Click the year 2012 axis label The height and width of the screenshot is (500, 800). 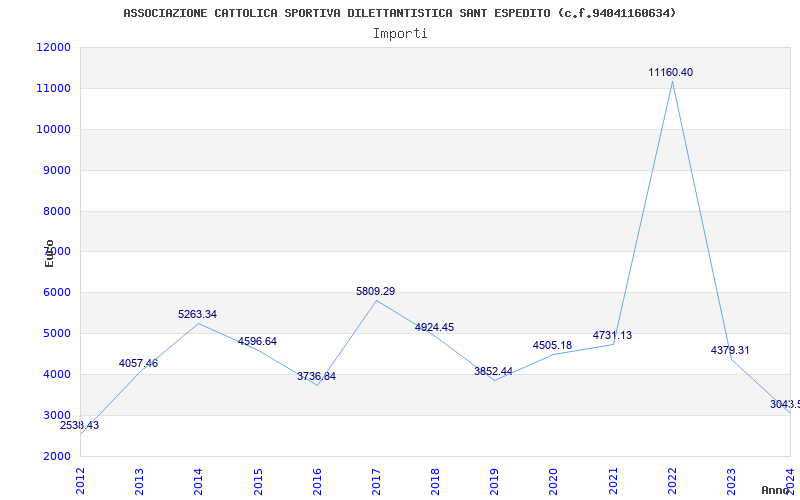81,481
